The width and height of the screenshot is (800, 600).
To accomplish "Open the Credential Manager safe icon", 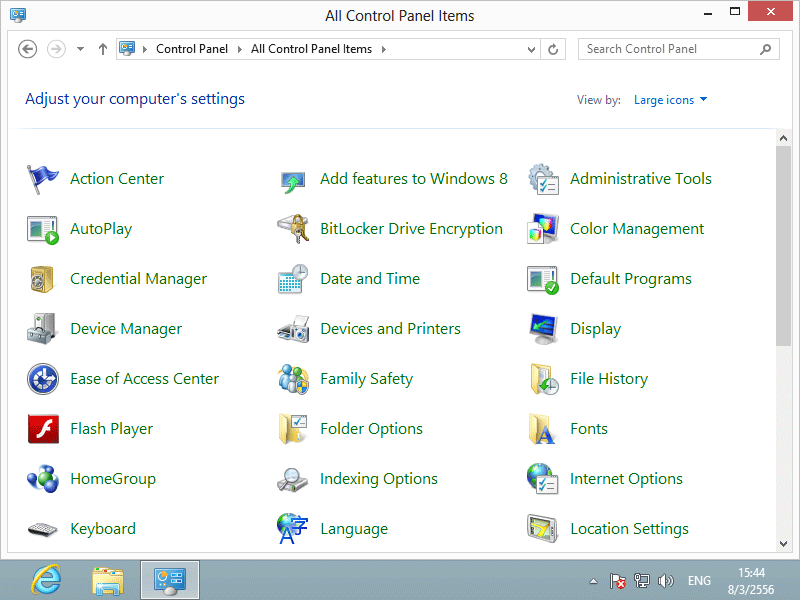I will point(42,279).
